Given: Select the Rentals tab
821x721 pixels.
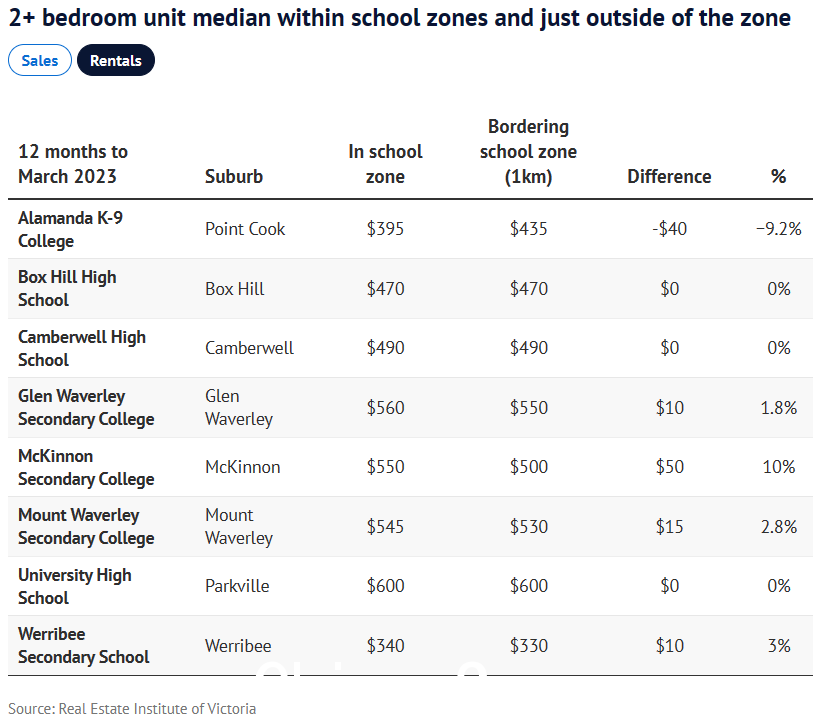Looking at the screenshot, I should click(x=116, y=60).
